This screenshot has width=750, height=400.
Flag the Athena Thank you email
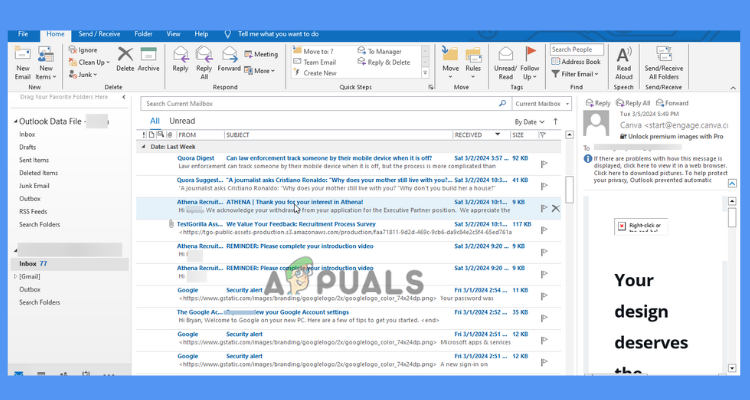[x=544, y=208]
